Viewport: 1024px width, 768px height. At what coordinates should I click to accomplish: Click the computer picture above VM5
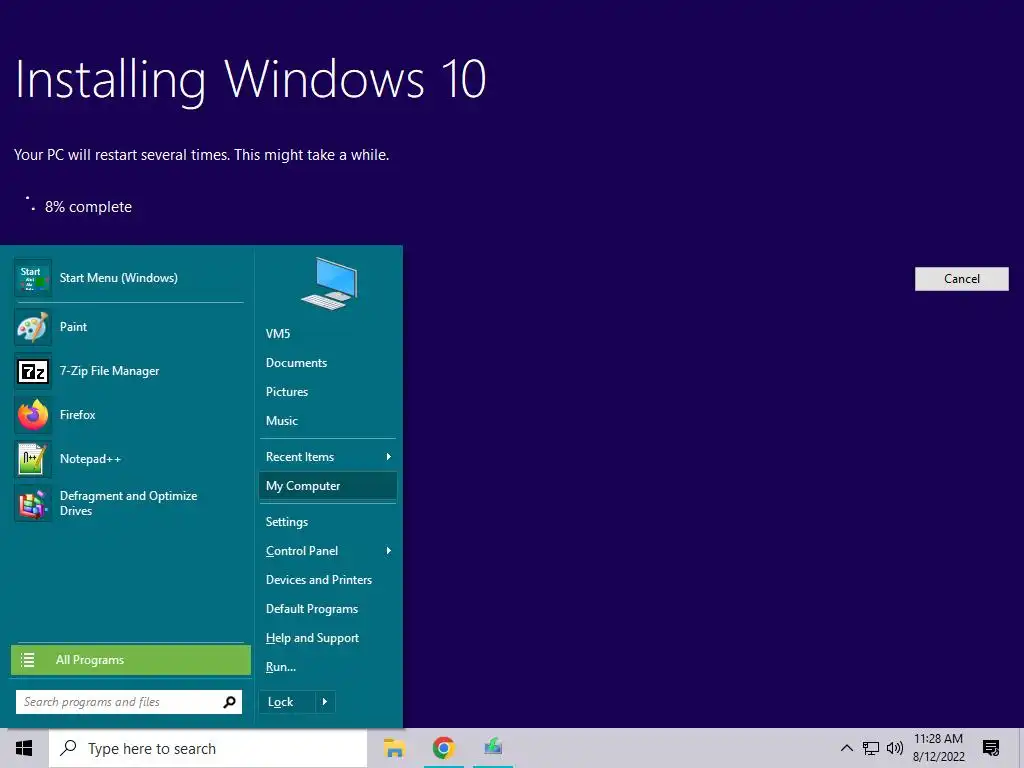pos(330,283)
